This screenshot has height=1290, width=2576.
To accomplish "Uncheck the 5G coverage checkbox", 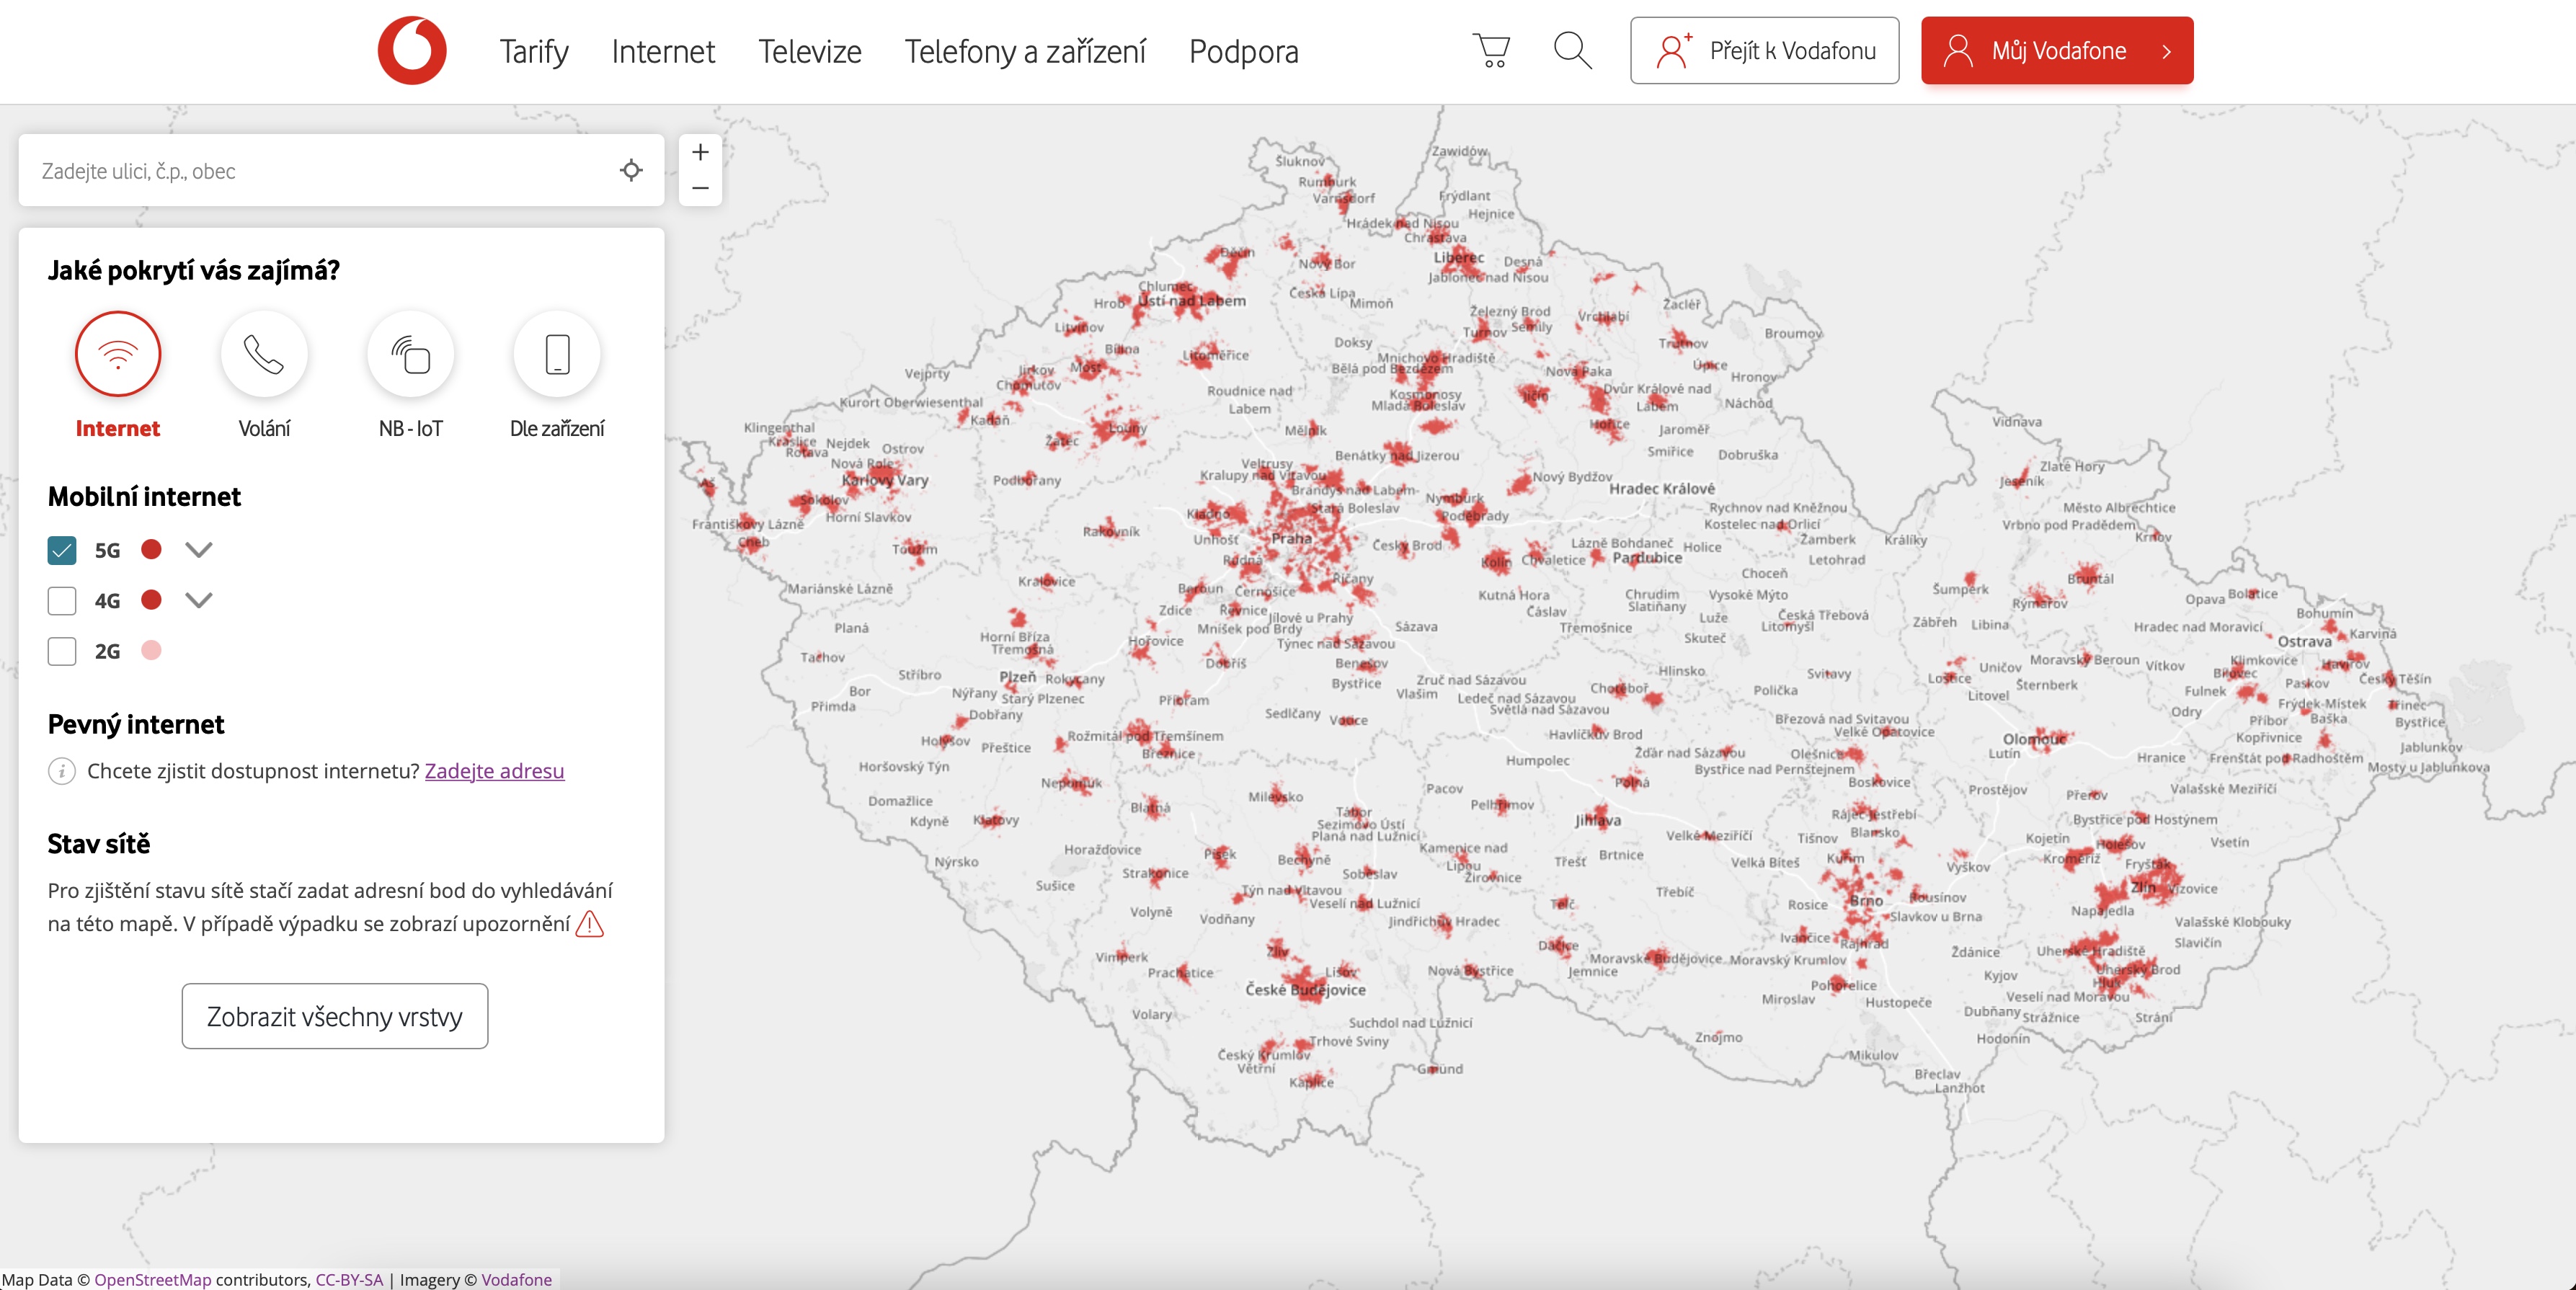I will tap(62, 550).
